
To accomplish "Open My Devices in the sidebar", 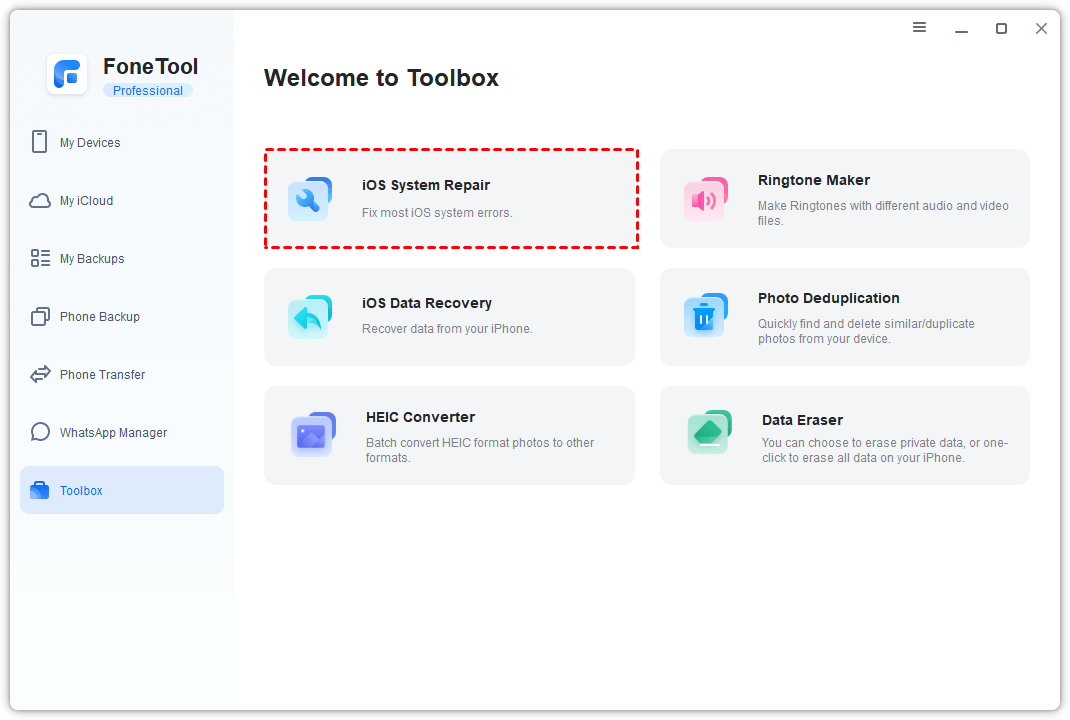I will click(90, 143).
